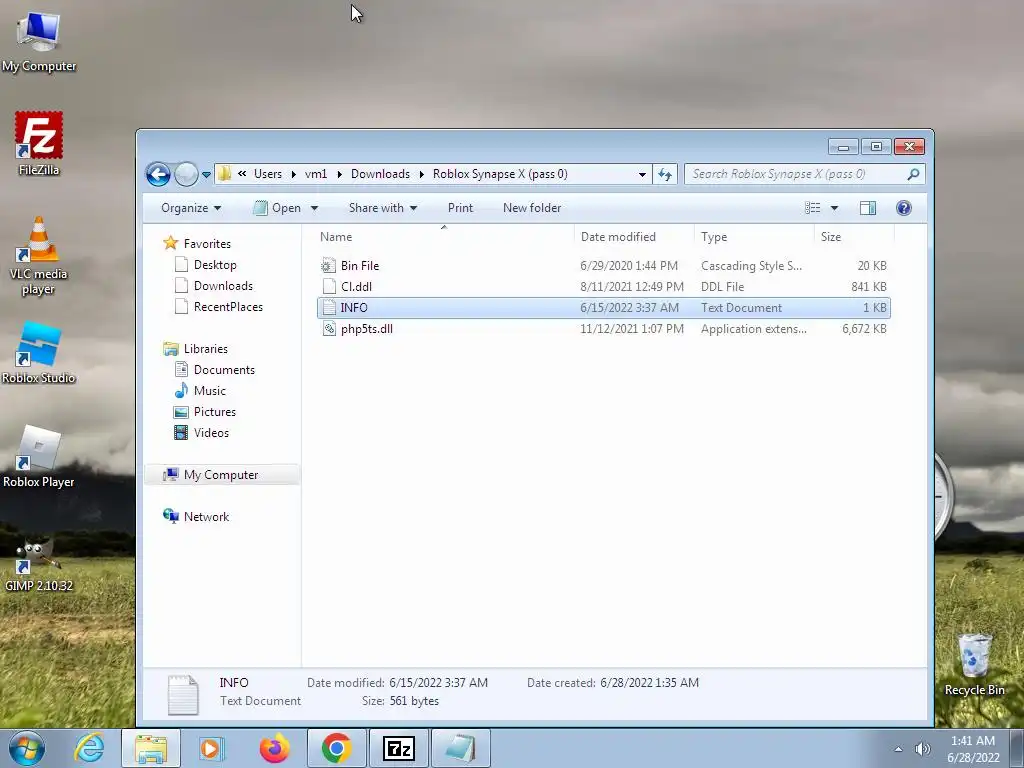Expand arrow after vm1 in breadcrumb

coord(340,174)
